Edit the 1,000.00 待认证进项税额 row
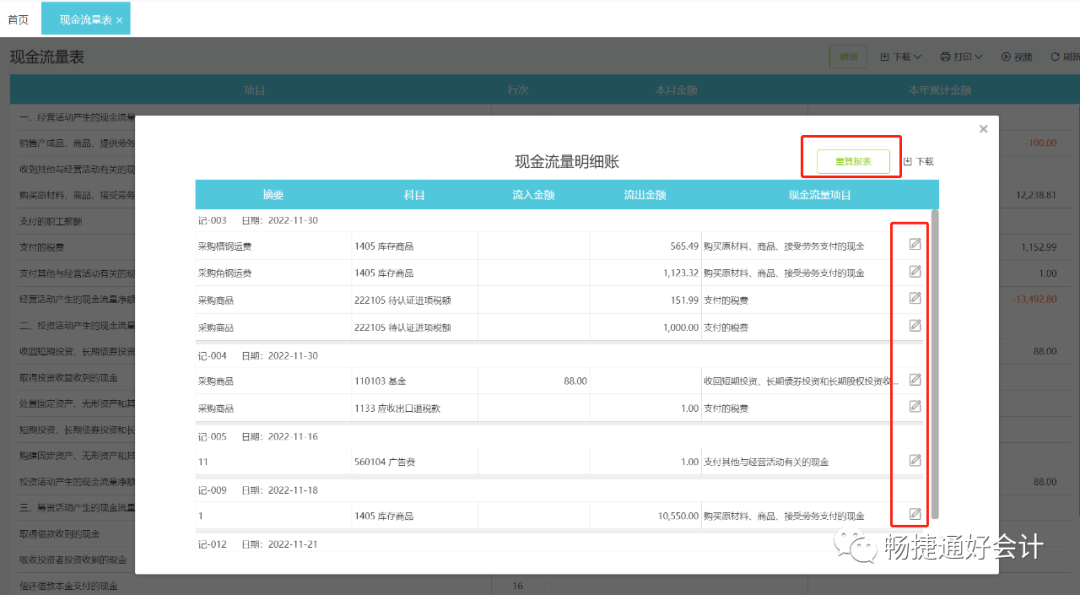1080x595 pixels. click(915, 325)
